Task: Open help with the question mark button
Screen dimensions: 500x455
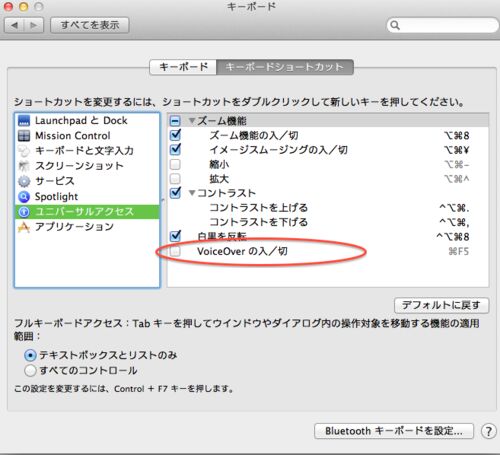Action: tap(488, 431)
